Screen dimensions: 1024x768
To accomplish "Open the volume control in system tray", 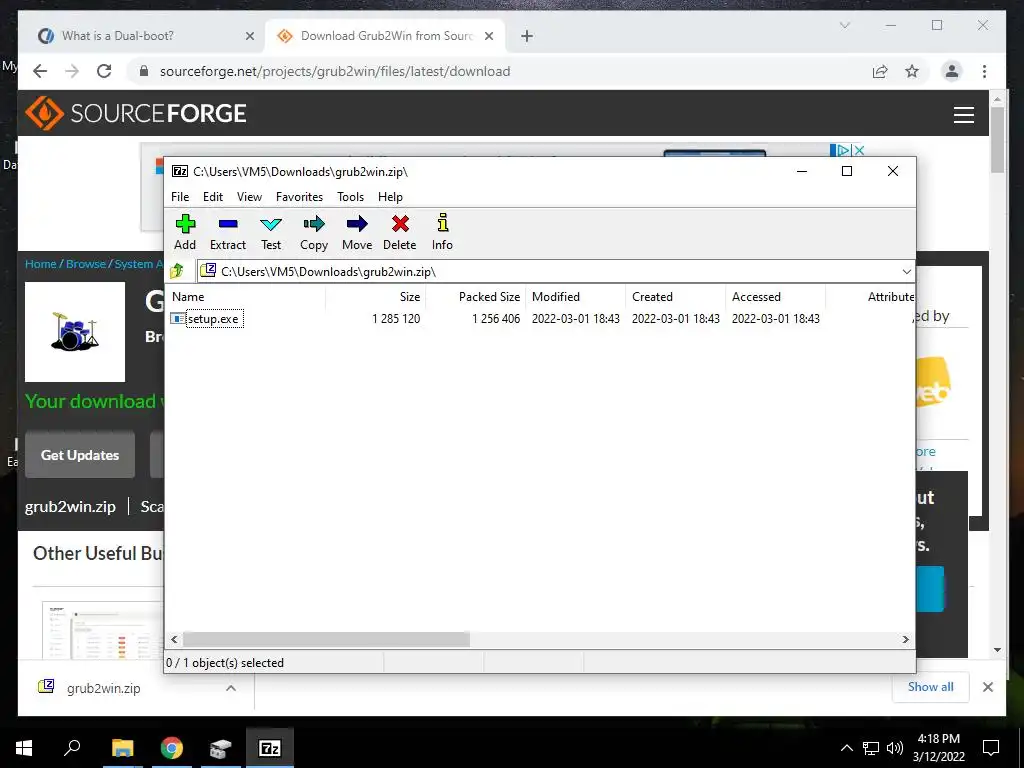I will coord(895,748).
